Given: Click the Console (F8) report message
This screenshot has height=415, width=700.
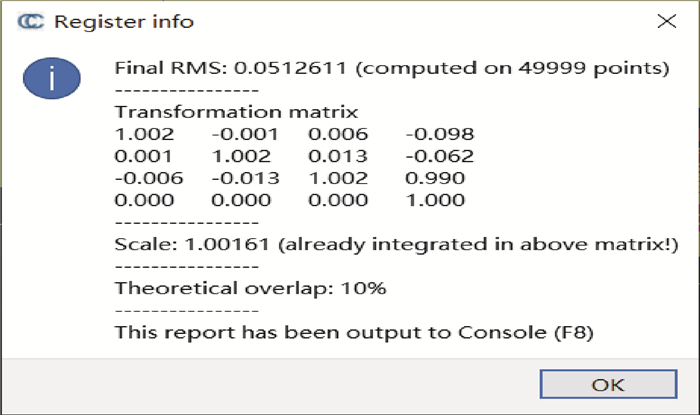Looking at the screenshot, I should 354,332.
